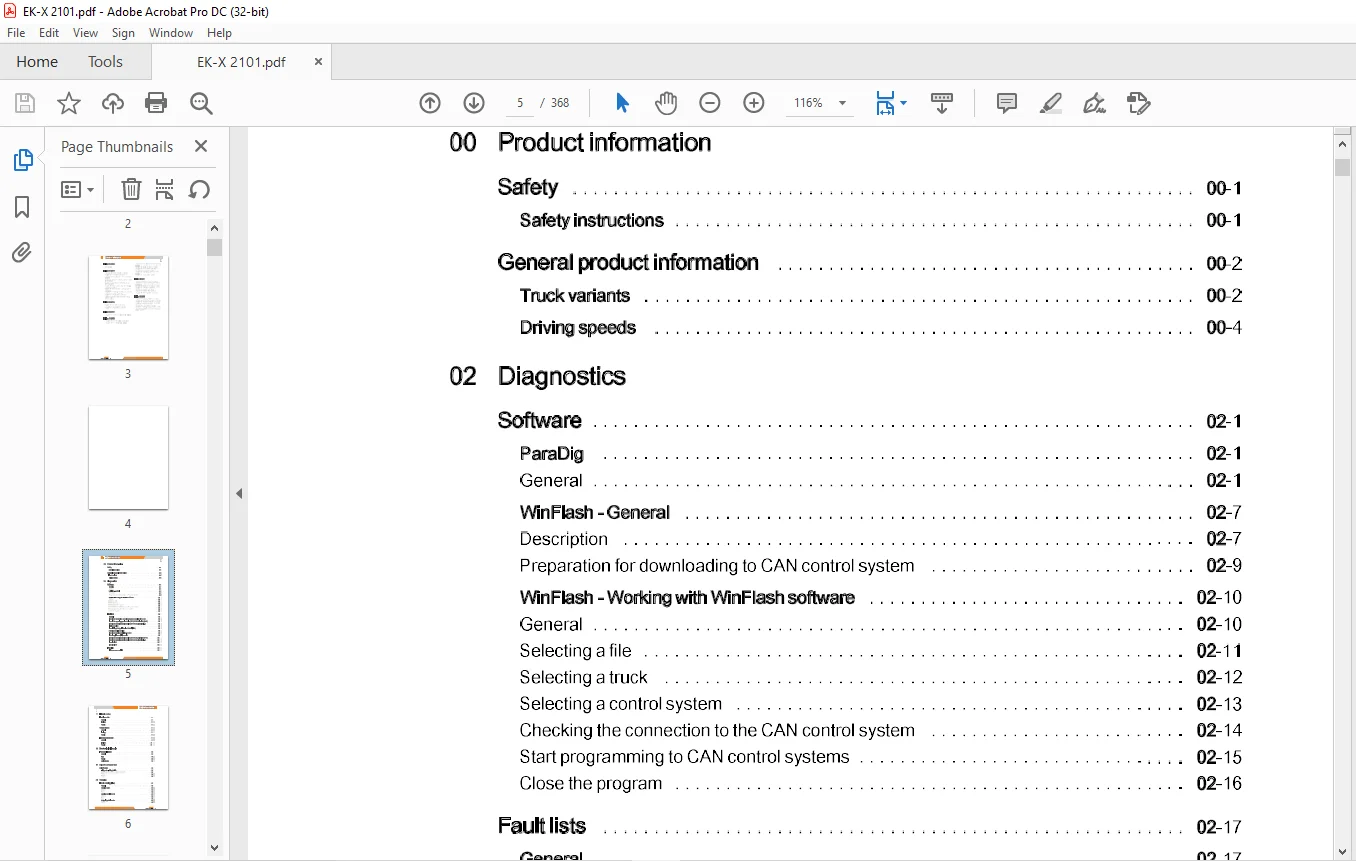
Task: Open the thumbnail options dropdown
Action: click(x=77, y=189)
